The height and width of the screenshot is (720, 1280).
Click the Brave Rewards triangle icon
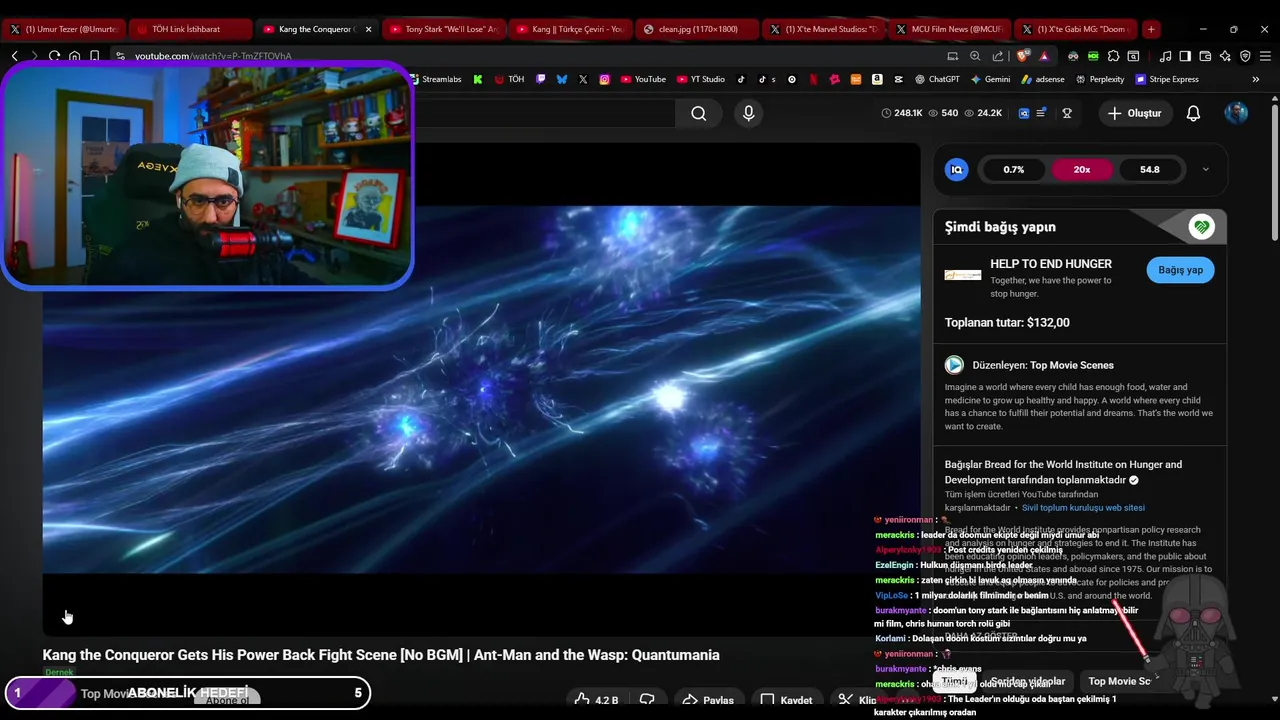pos(1044,56)
